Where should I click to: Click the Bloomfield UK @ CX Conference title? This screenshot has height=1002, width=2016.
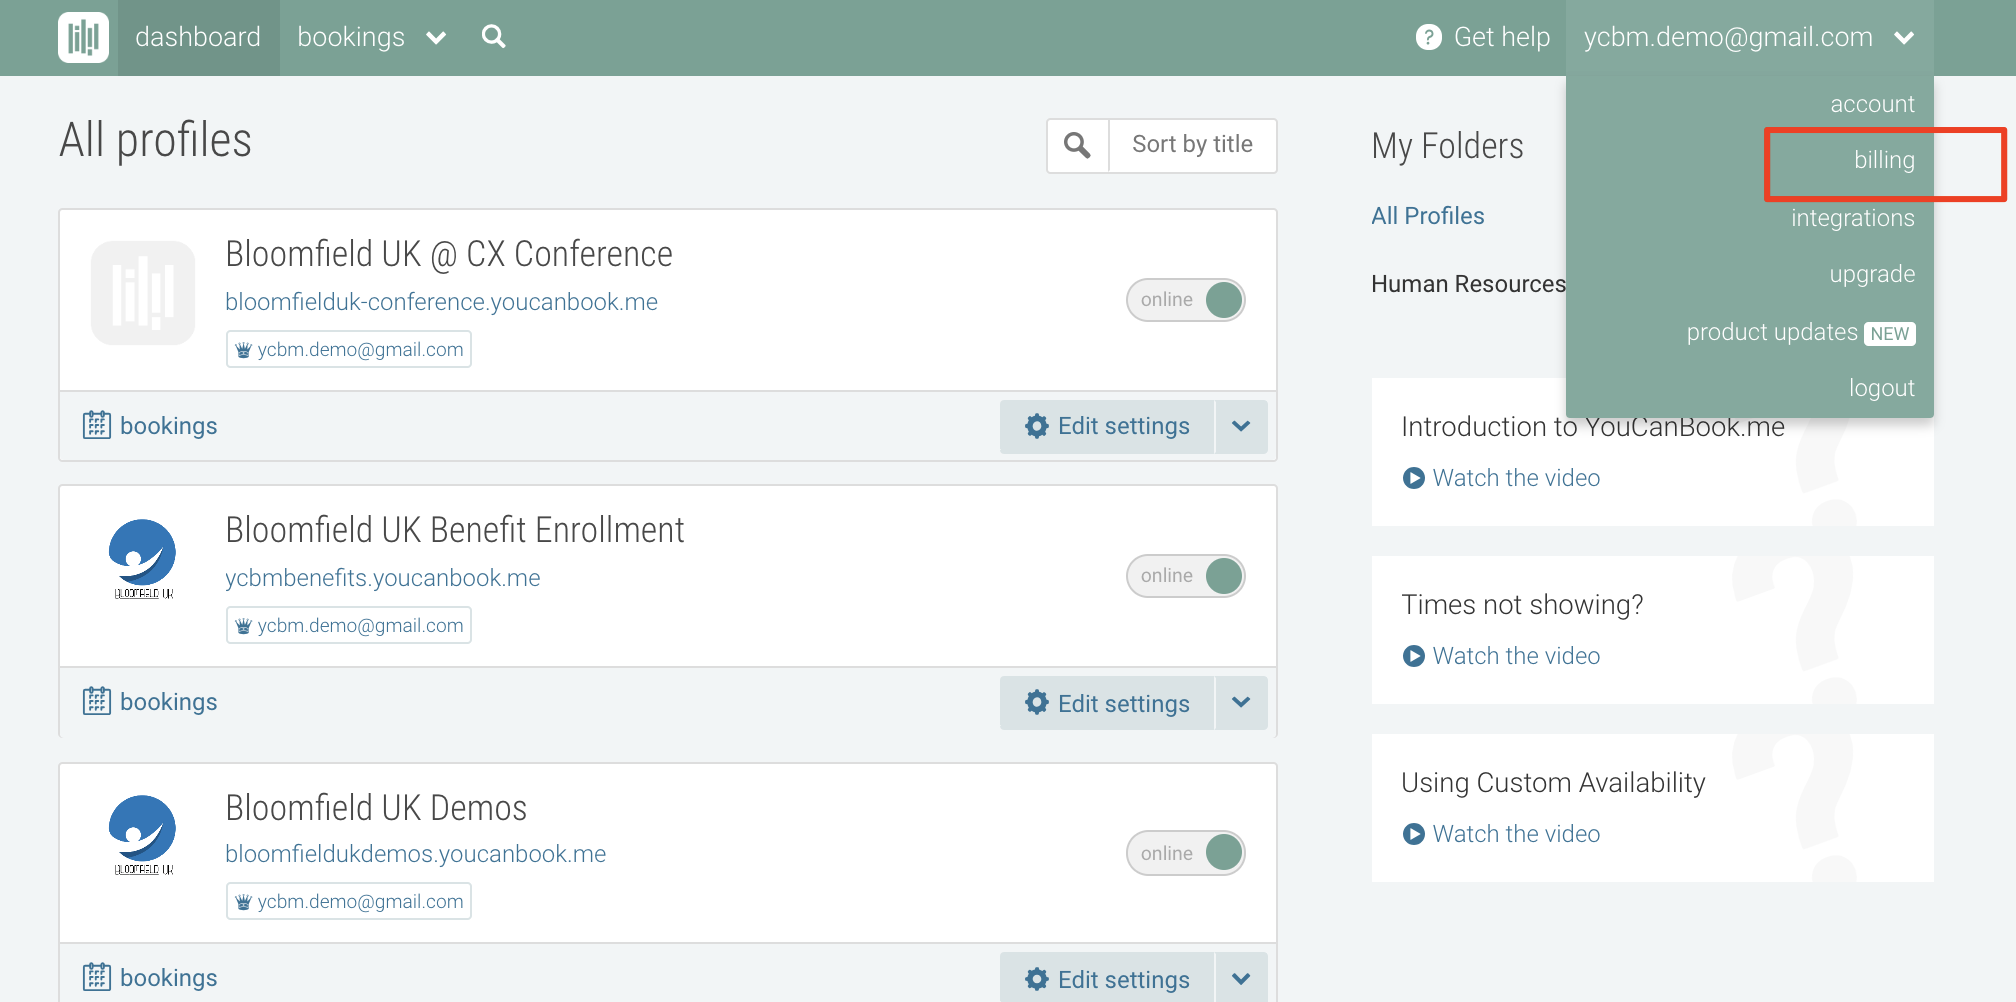pos(449,254)
